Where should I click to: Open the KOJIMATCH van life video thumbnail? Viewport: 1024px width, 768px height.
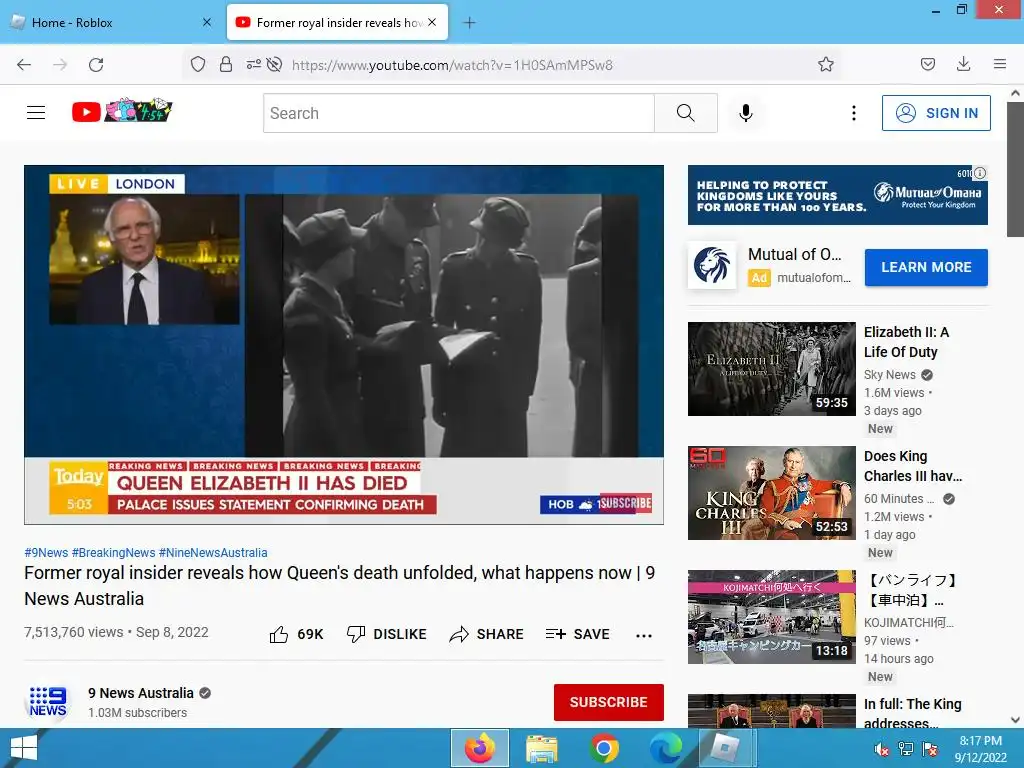[771, 617]
